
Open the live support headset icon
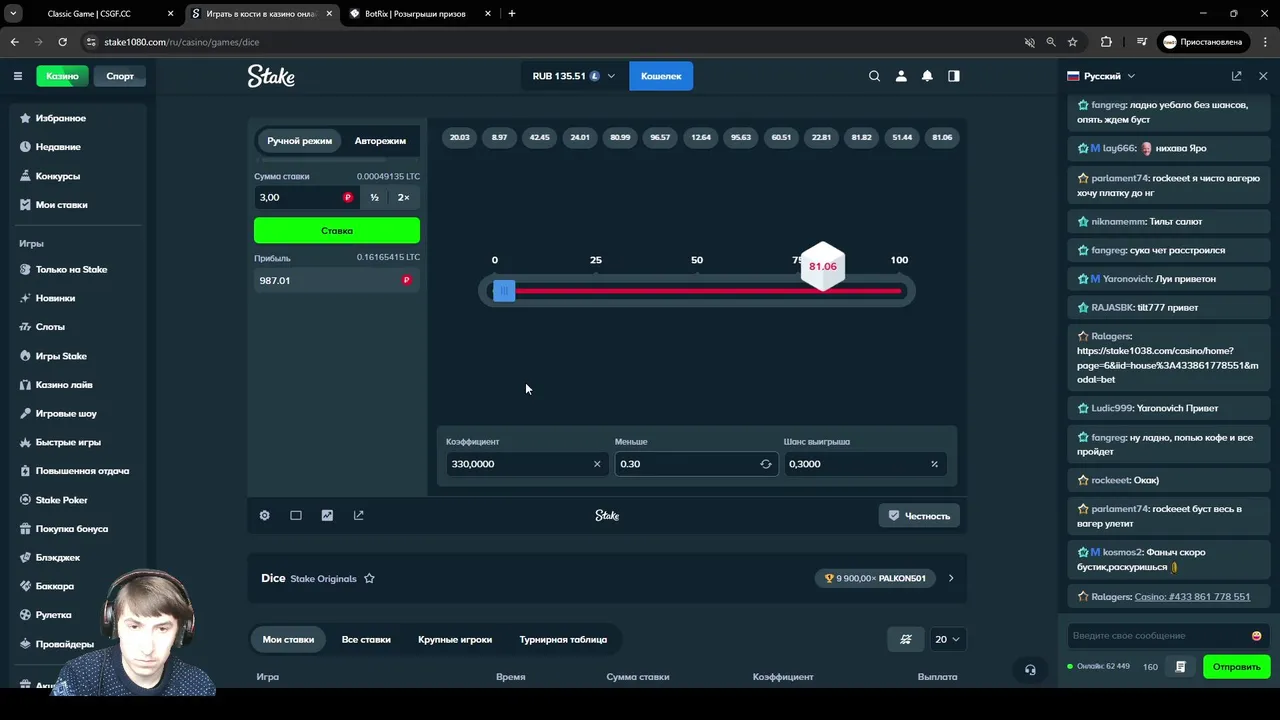[1030, 670]
